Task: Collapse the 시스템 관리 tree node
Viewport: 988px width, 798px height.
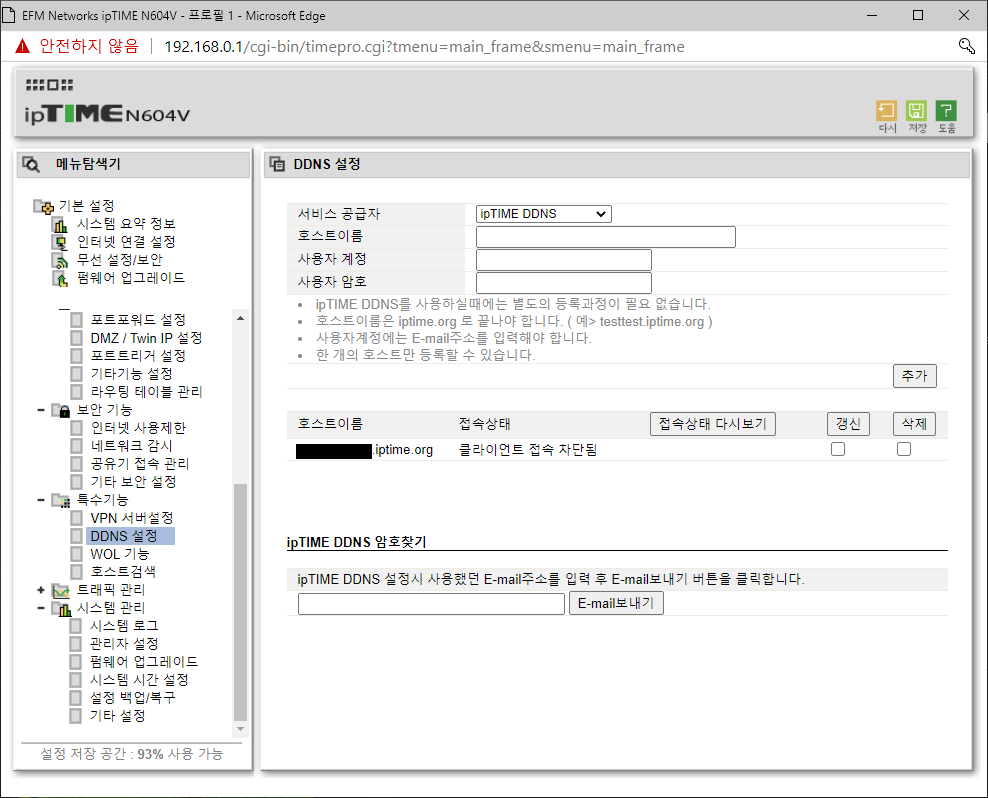Action: coord(41,608)
